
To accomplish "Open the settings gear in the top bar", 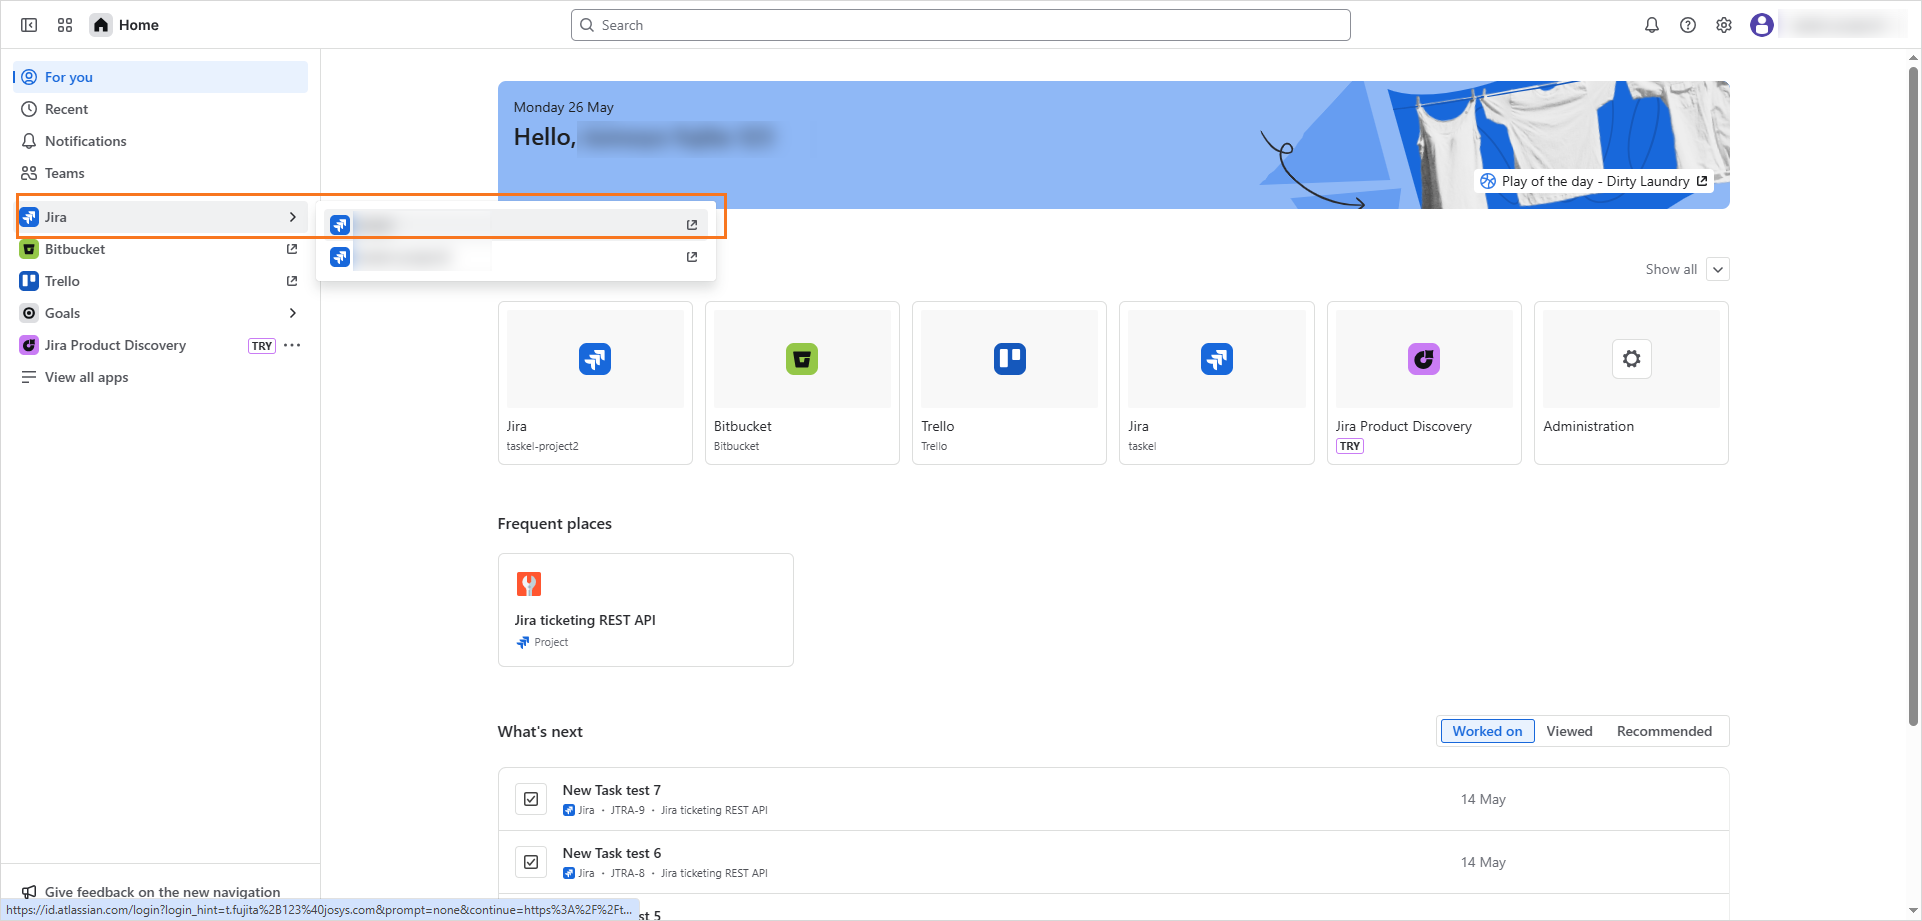I will 1724,25.
